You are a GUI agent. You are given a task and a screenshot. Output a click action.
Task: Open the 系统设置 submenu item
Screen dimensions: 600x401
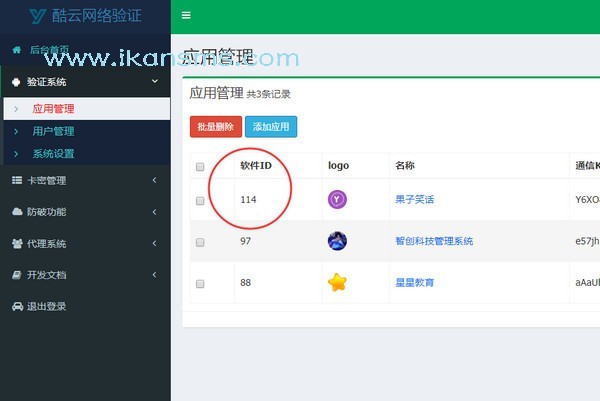pyautogui.click(x=87, y=154)
